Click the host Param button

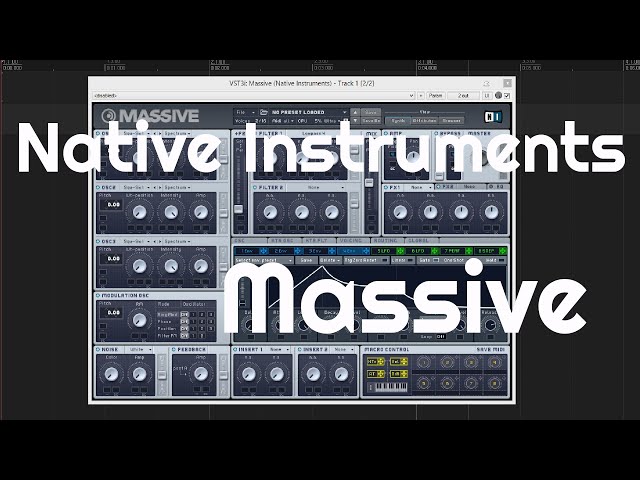point(435,96)
